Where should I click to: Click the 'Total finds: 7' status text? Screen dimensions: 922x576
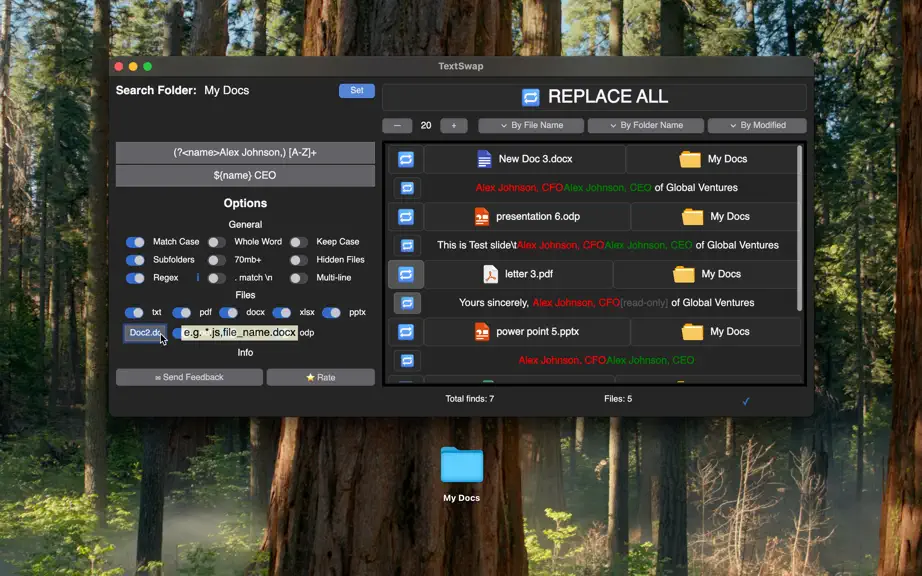tap(469, 399)
